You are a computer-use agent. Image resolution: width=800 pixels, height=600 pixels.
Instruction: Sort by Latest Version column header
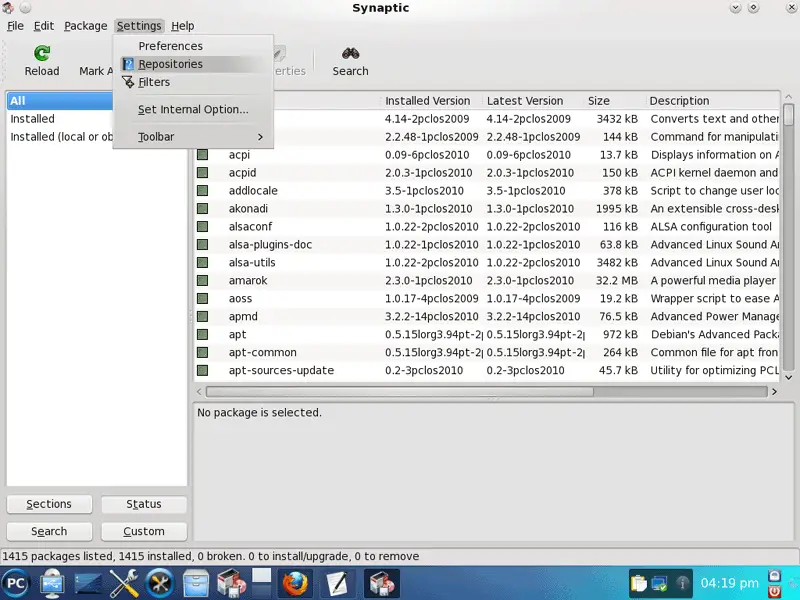(x=533, y=101)
